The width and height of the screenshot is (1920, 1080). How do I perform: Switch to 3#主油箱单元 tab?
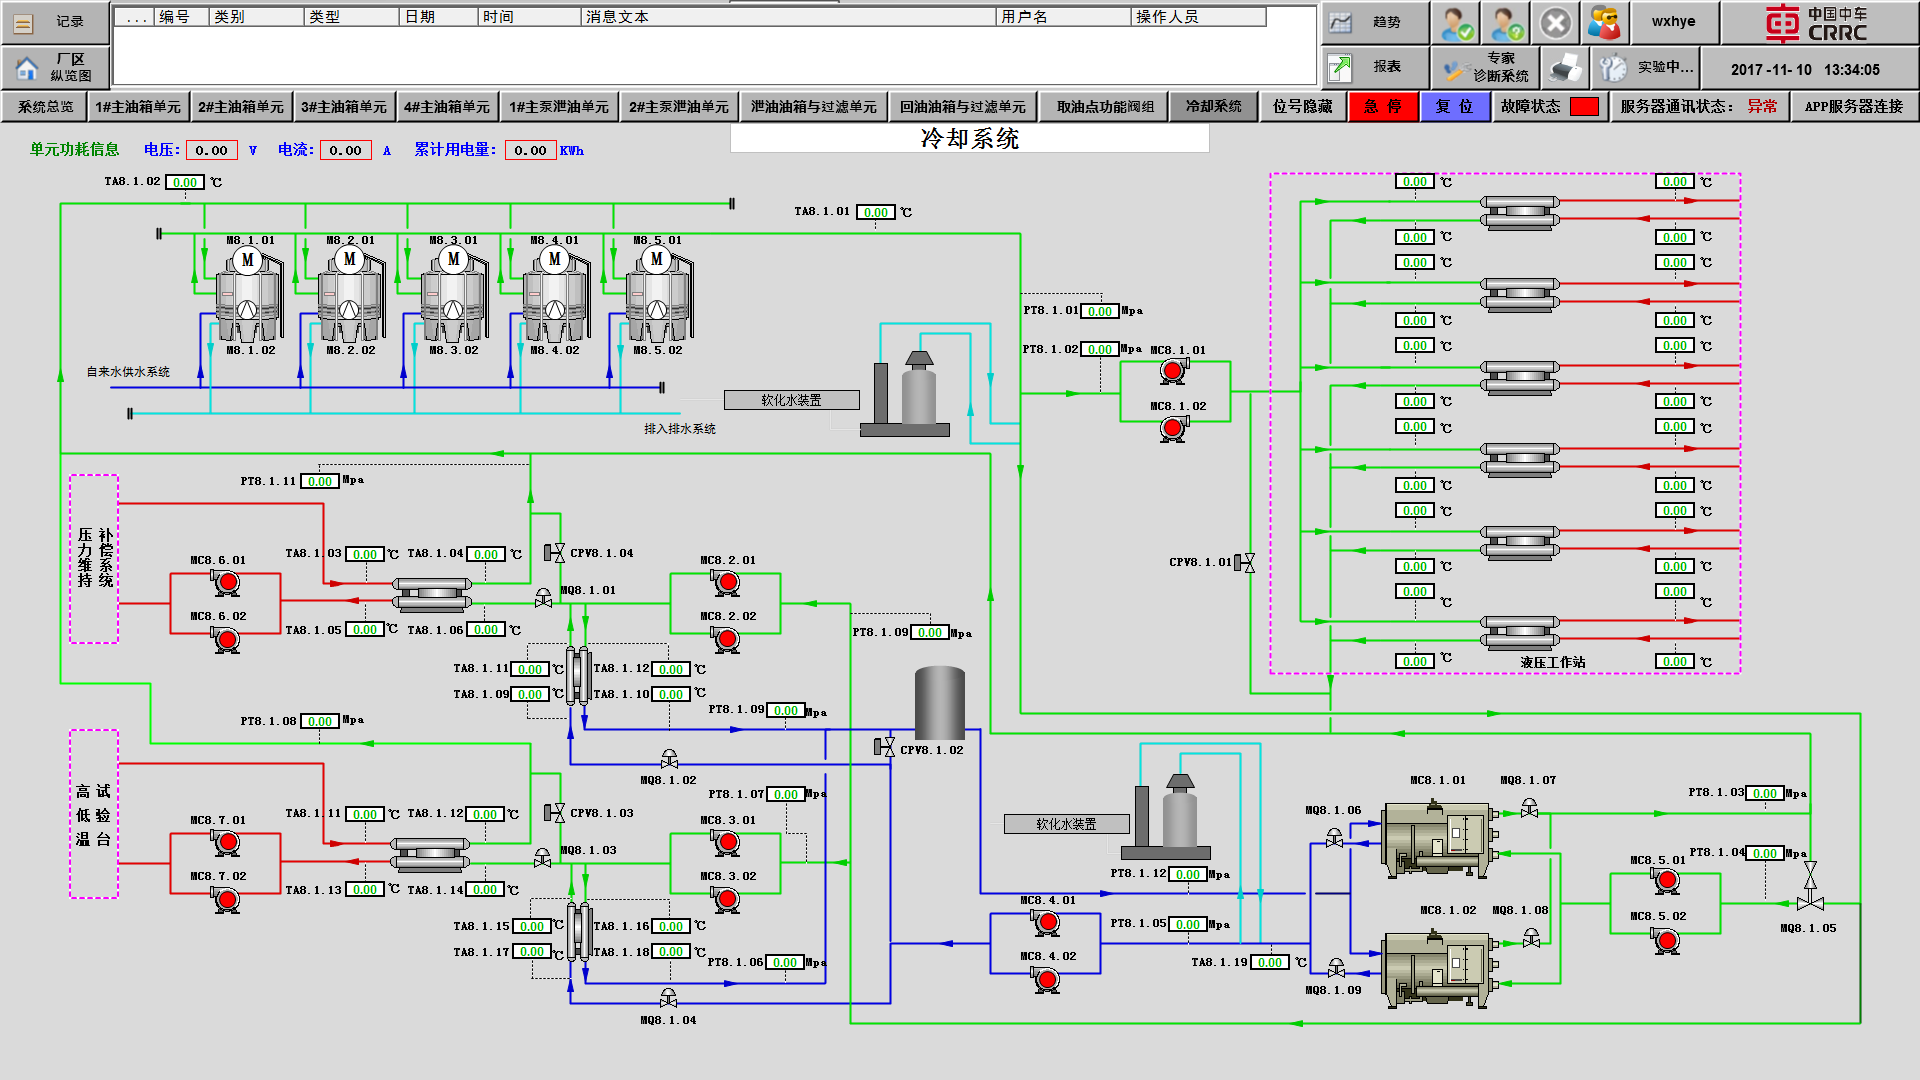coord(343,107)
